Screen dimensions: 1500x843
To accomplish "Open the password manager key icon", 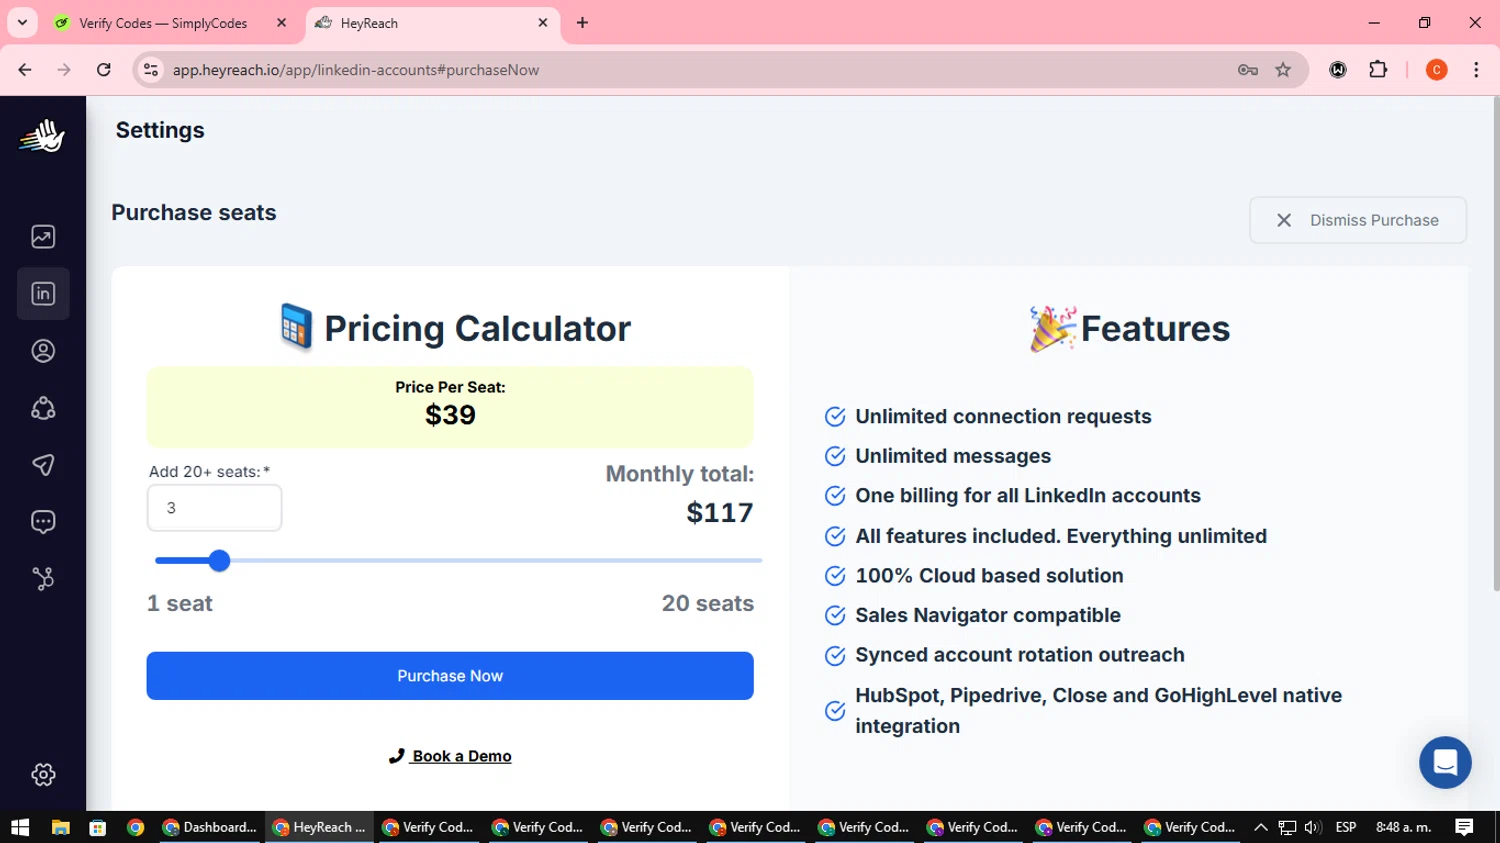I will 1247,70.
